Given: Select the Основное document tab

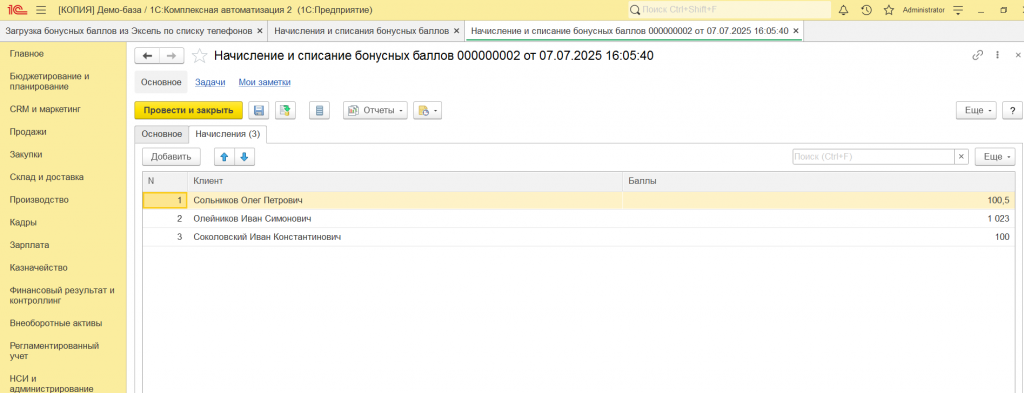Looking at the screenshot, I should (161, 134).
